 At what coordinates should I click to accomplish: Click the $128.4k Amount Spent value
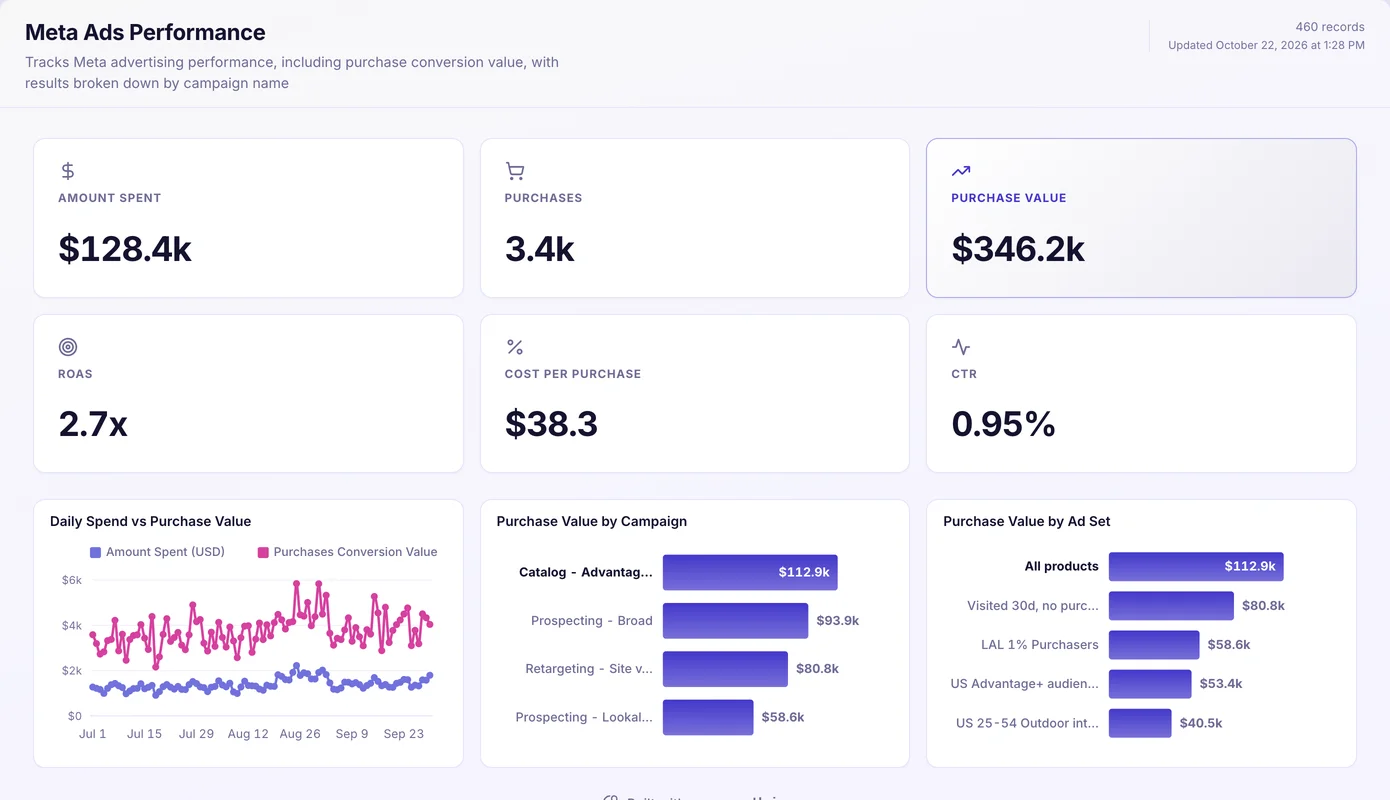coord(125,249)
